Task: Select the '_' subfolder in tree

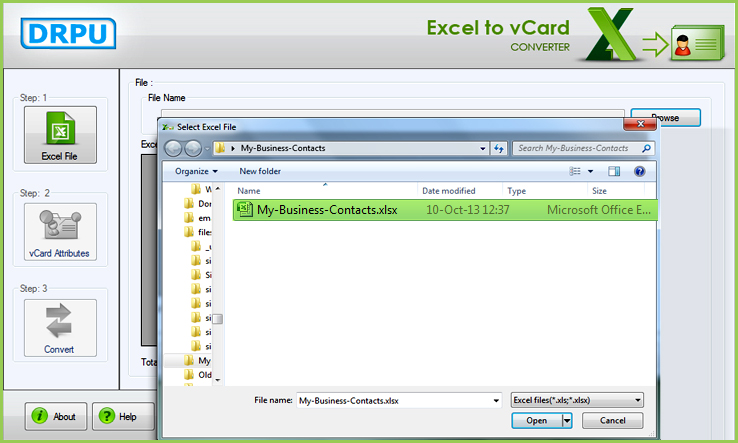Action: click(x=201, y=246)
